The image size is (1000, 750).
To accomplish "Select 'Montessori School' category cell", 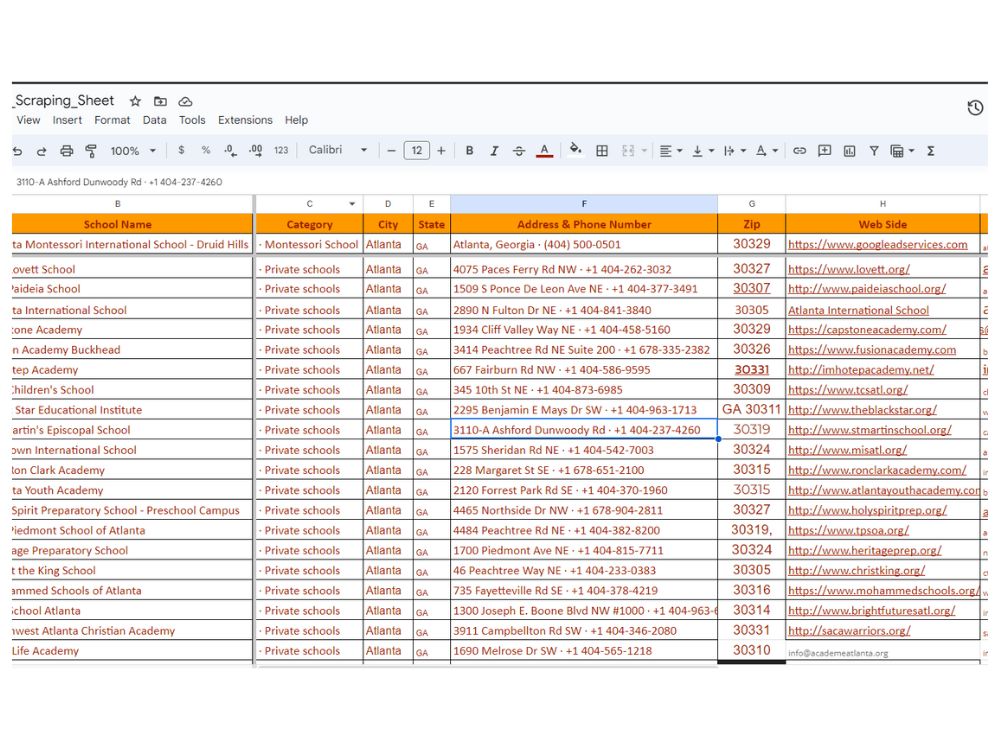I will tap(309, 244).
